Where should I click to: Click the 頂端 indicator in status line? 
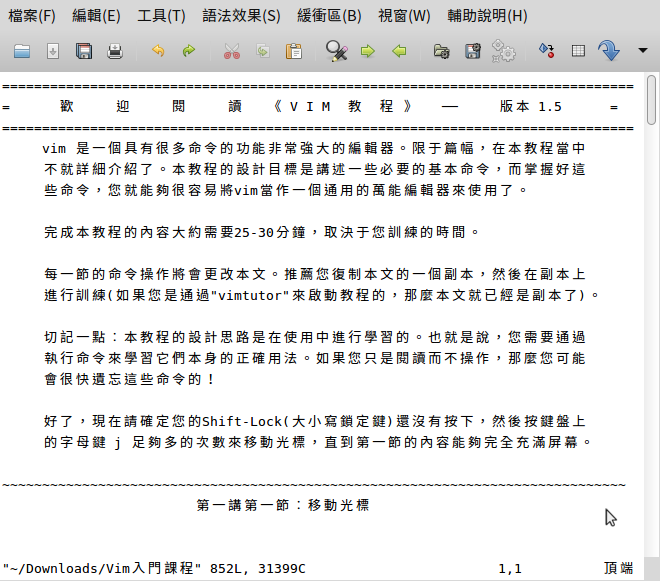[618, 568]
